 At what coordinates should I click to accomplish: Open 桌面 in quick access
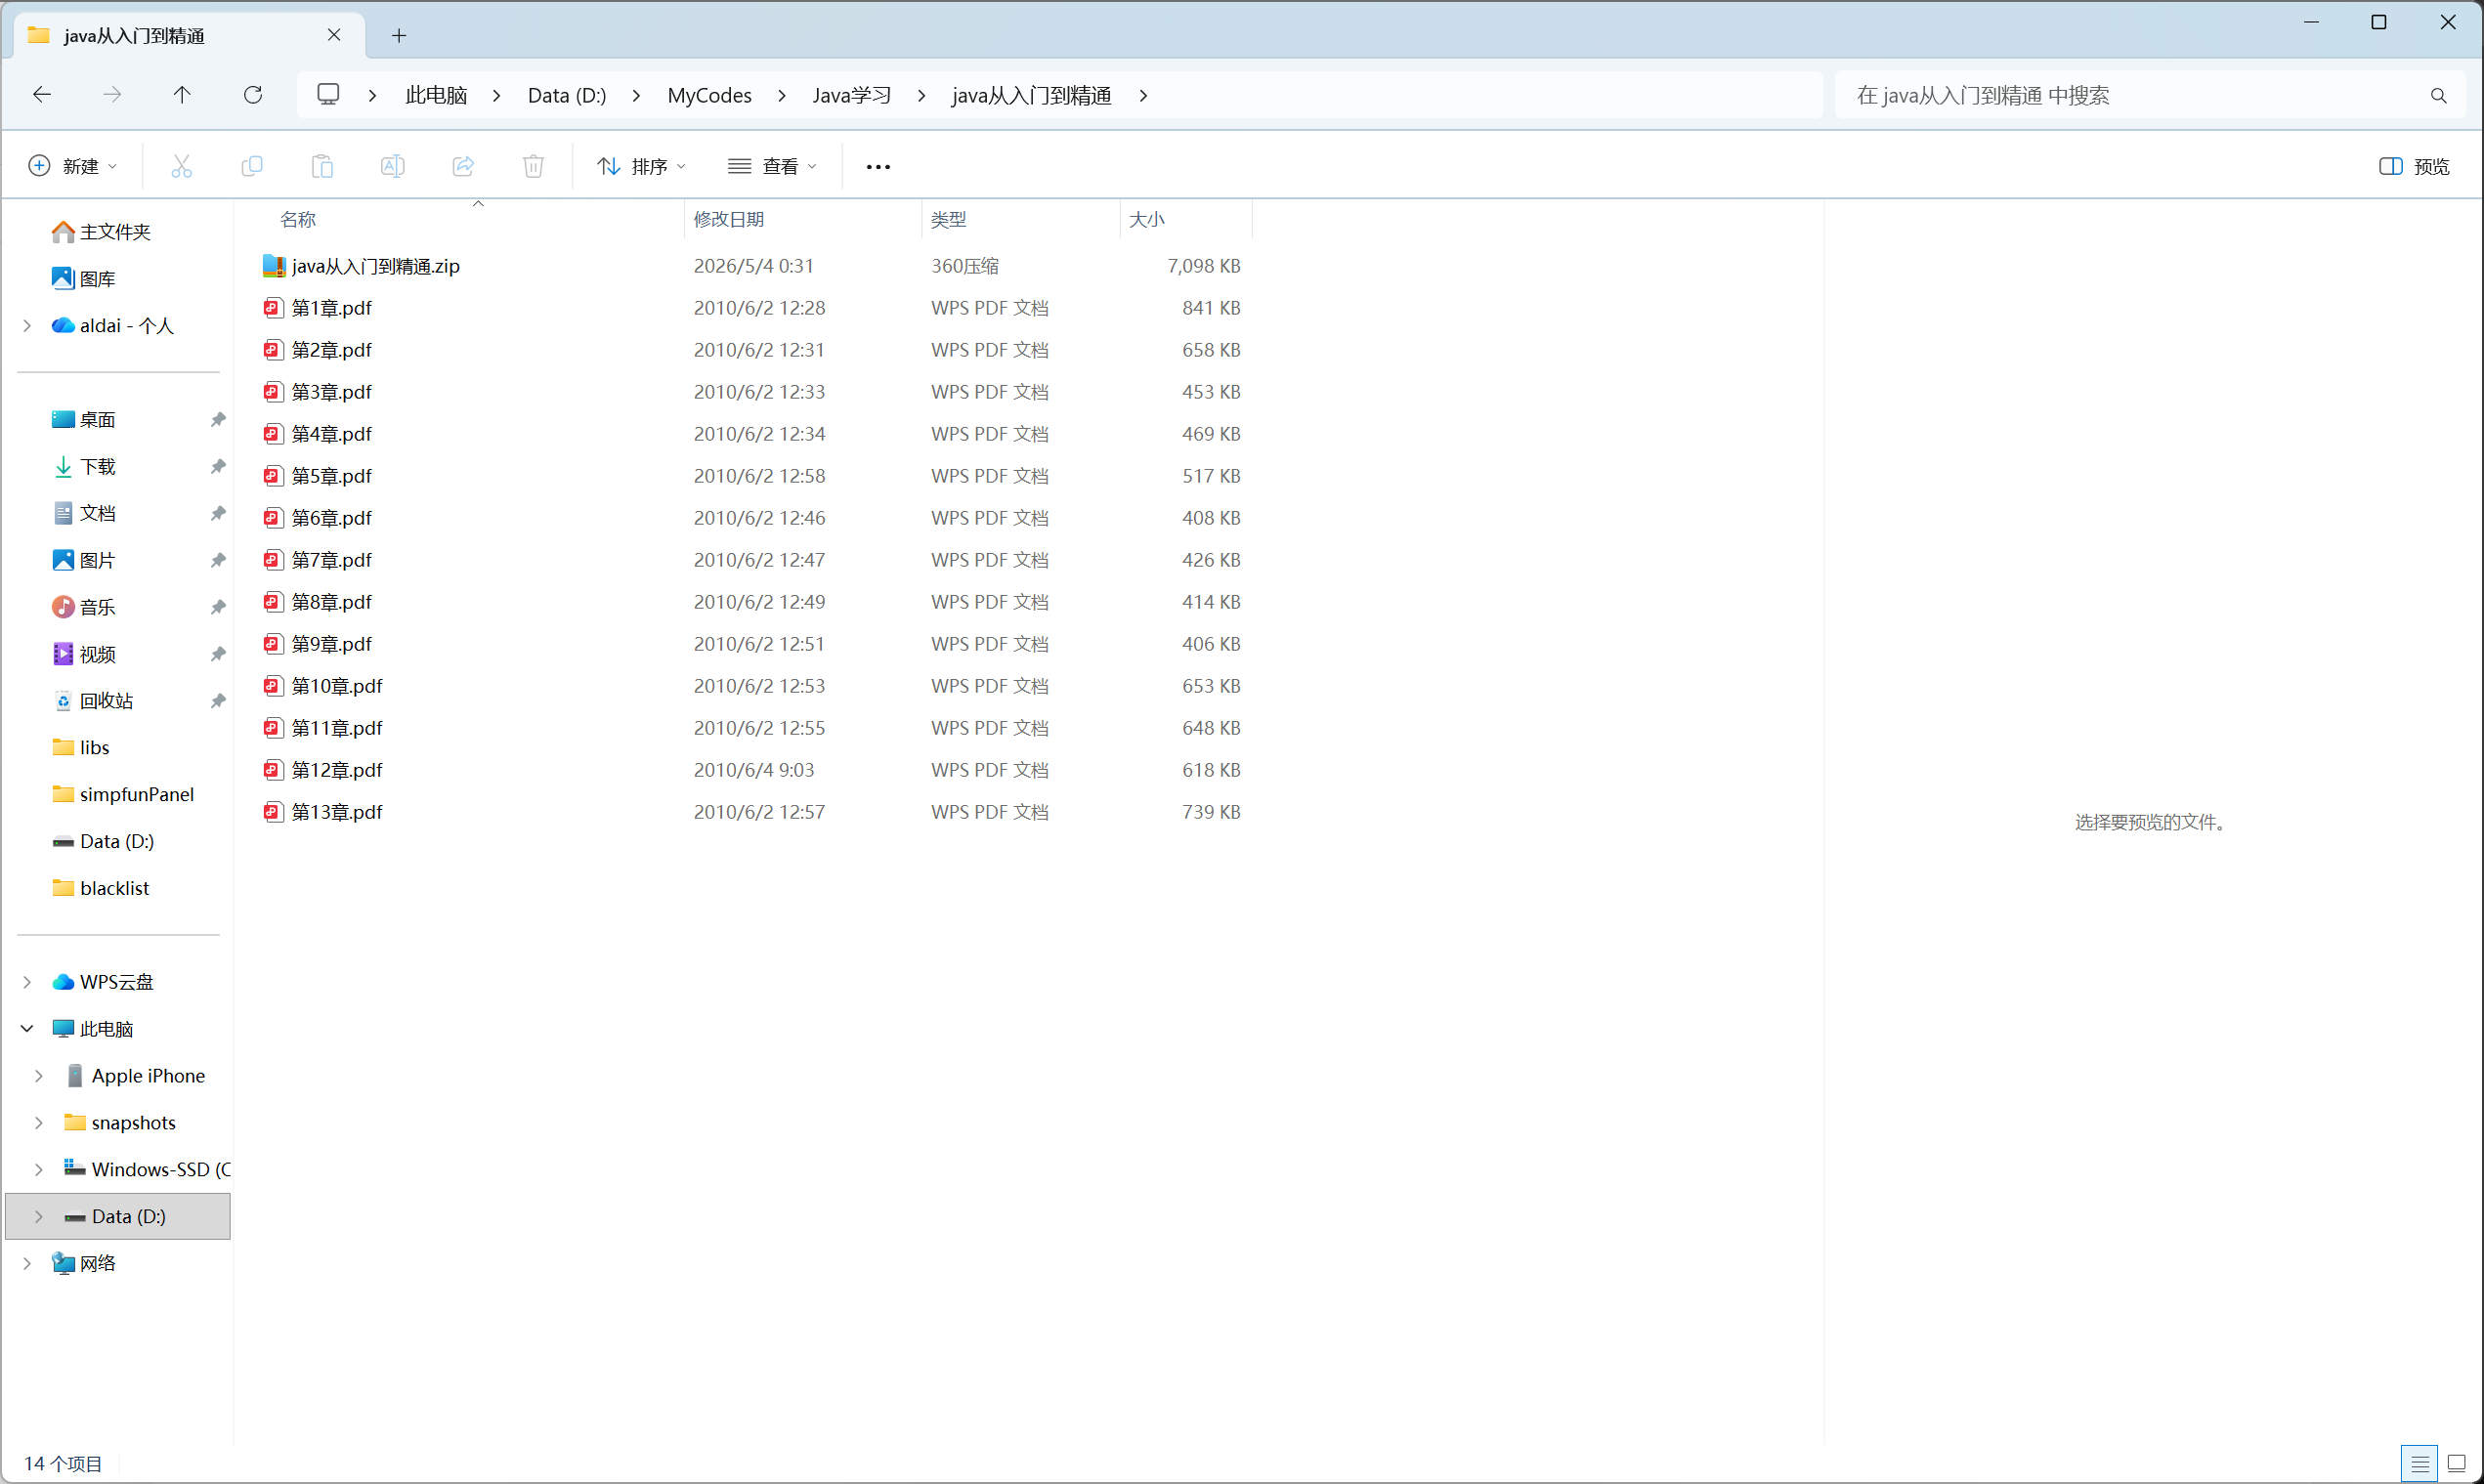pyautogui.click(x=84, y=420)
